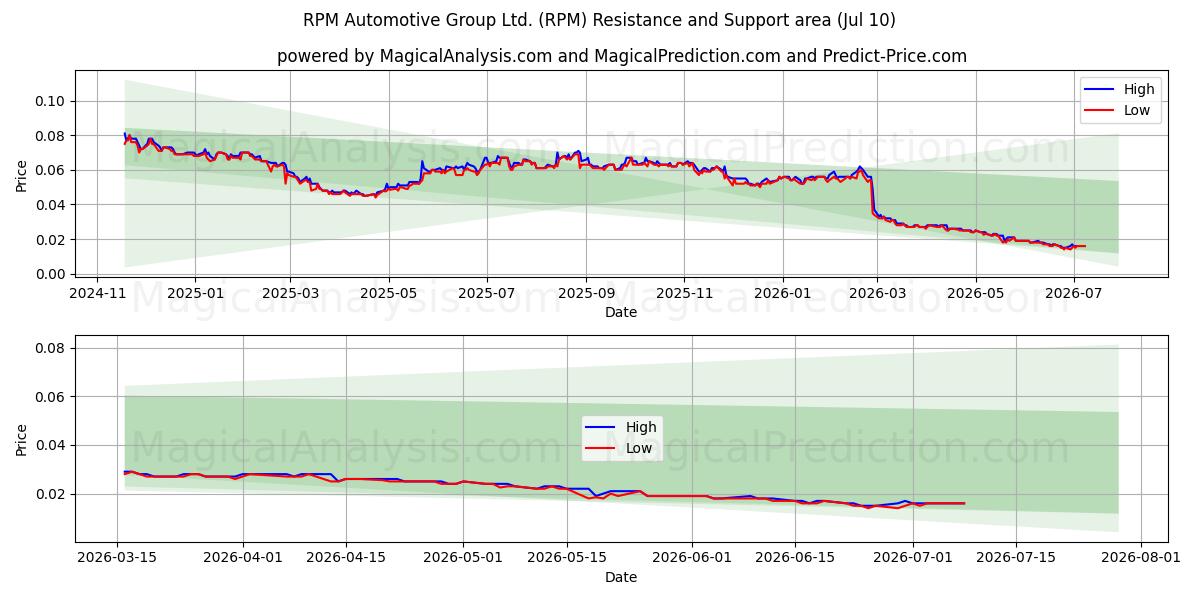The width and height of the screenshot is (1200, 600).
Task: Click the '0.02' price tick on bottom chart
Action: pos(51,494)
